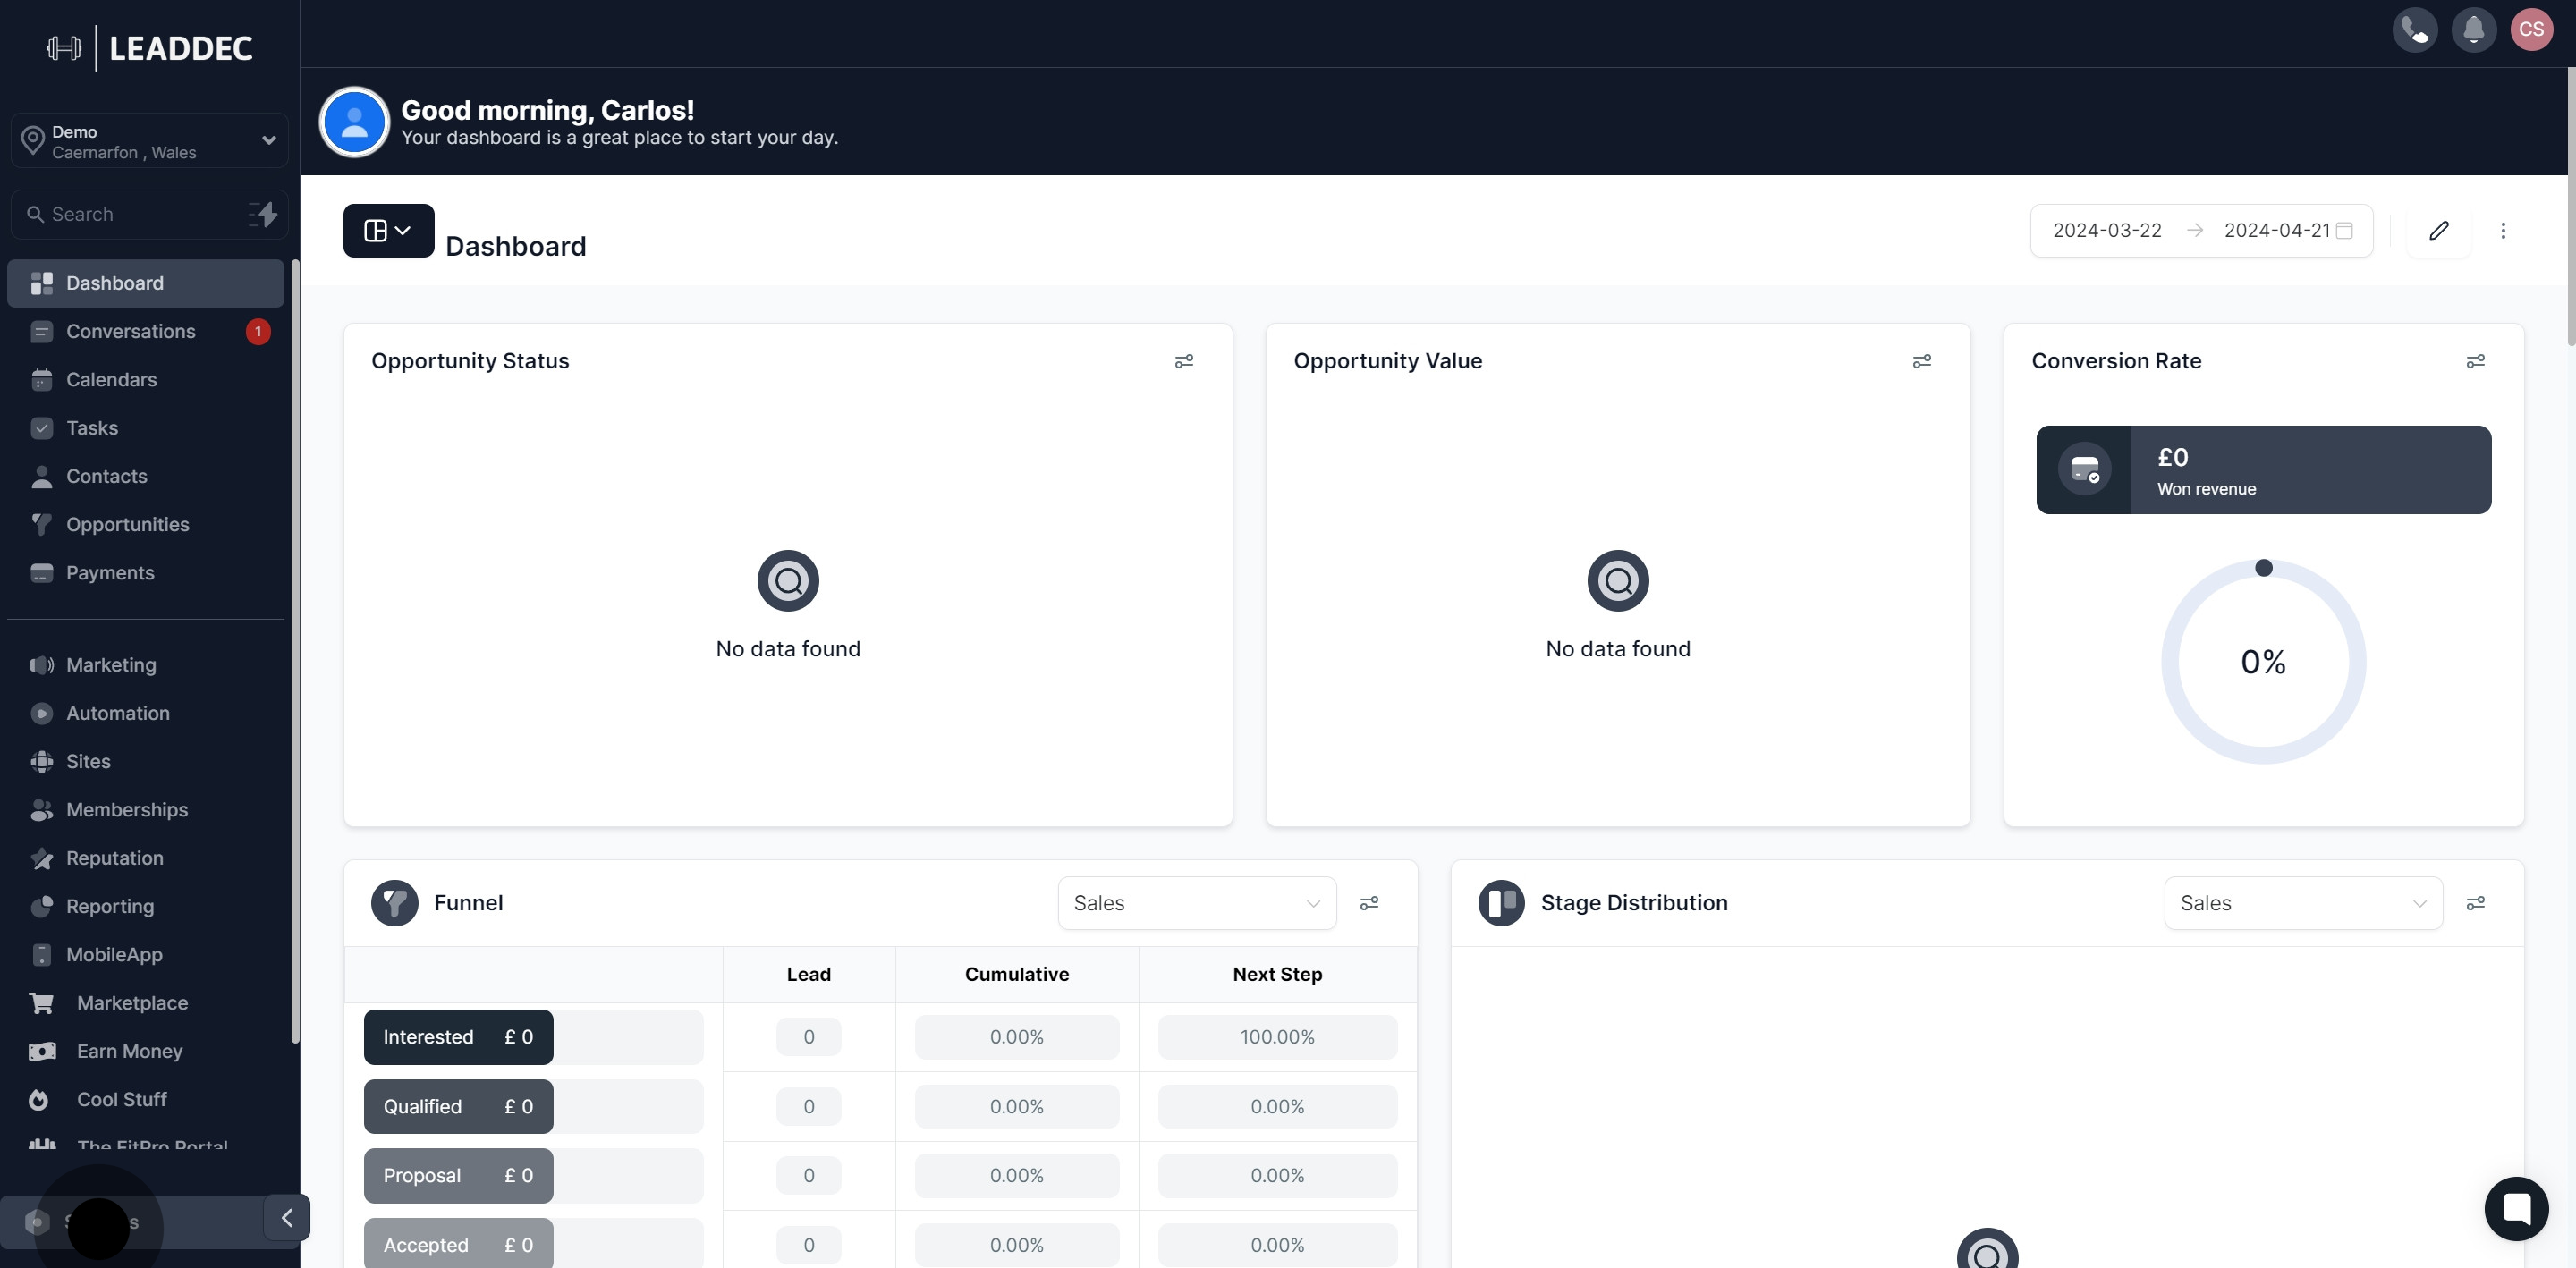Open Tasks in sidebar
Image resolution: width=2576 pixels, height=1268 pixels.
(x=146, y=428)
